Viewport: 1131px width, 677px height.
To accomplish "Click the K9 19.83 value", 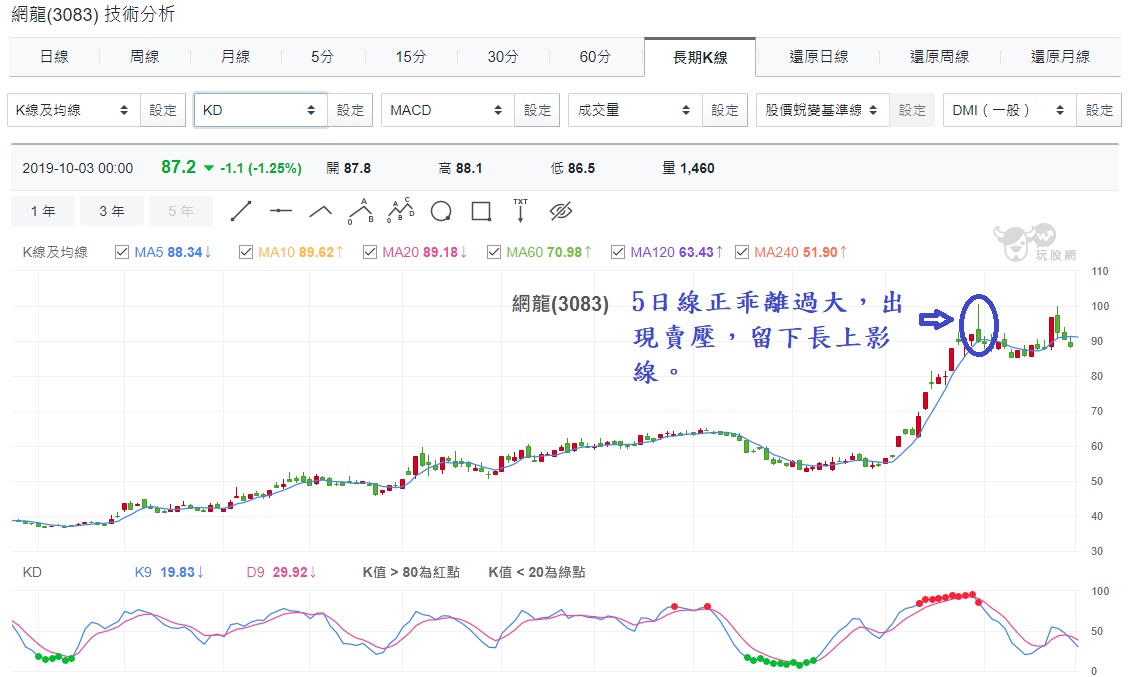I will click(x=170, y=572).
